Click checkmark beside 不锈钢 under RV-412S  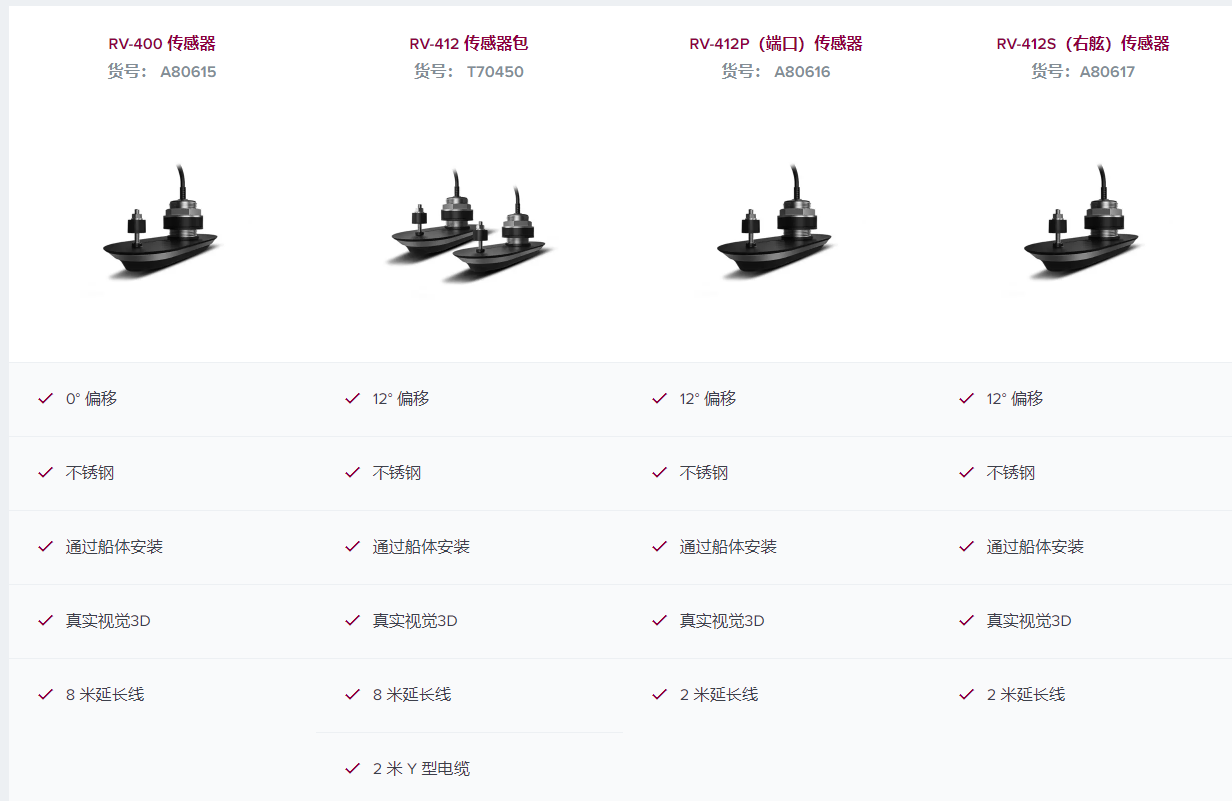point(966,472)
